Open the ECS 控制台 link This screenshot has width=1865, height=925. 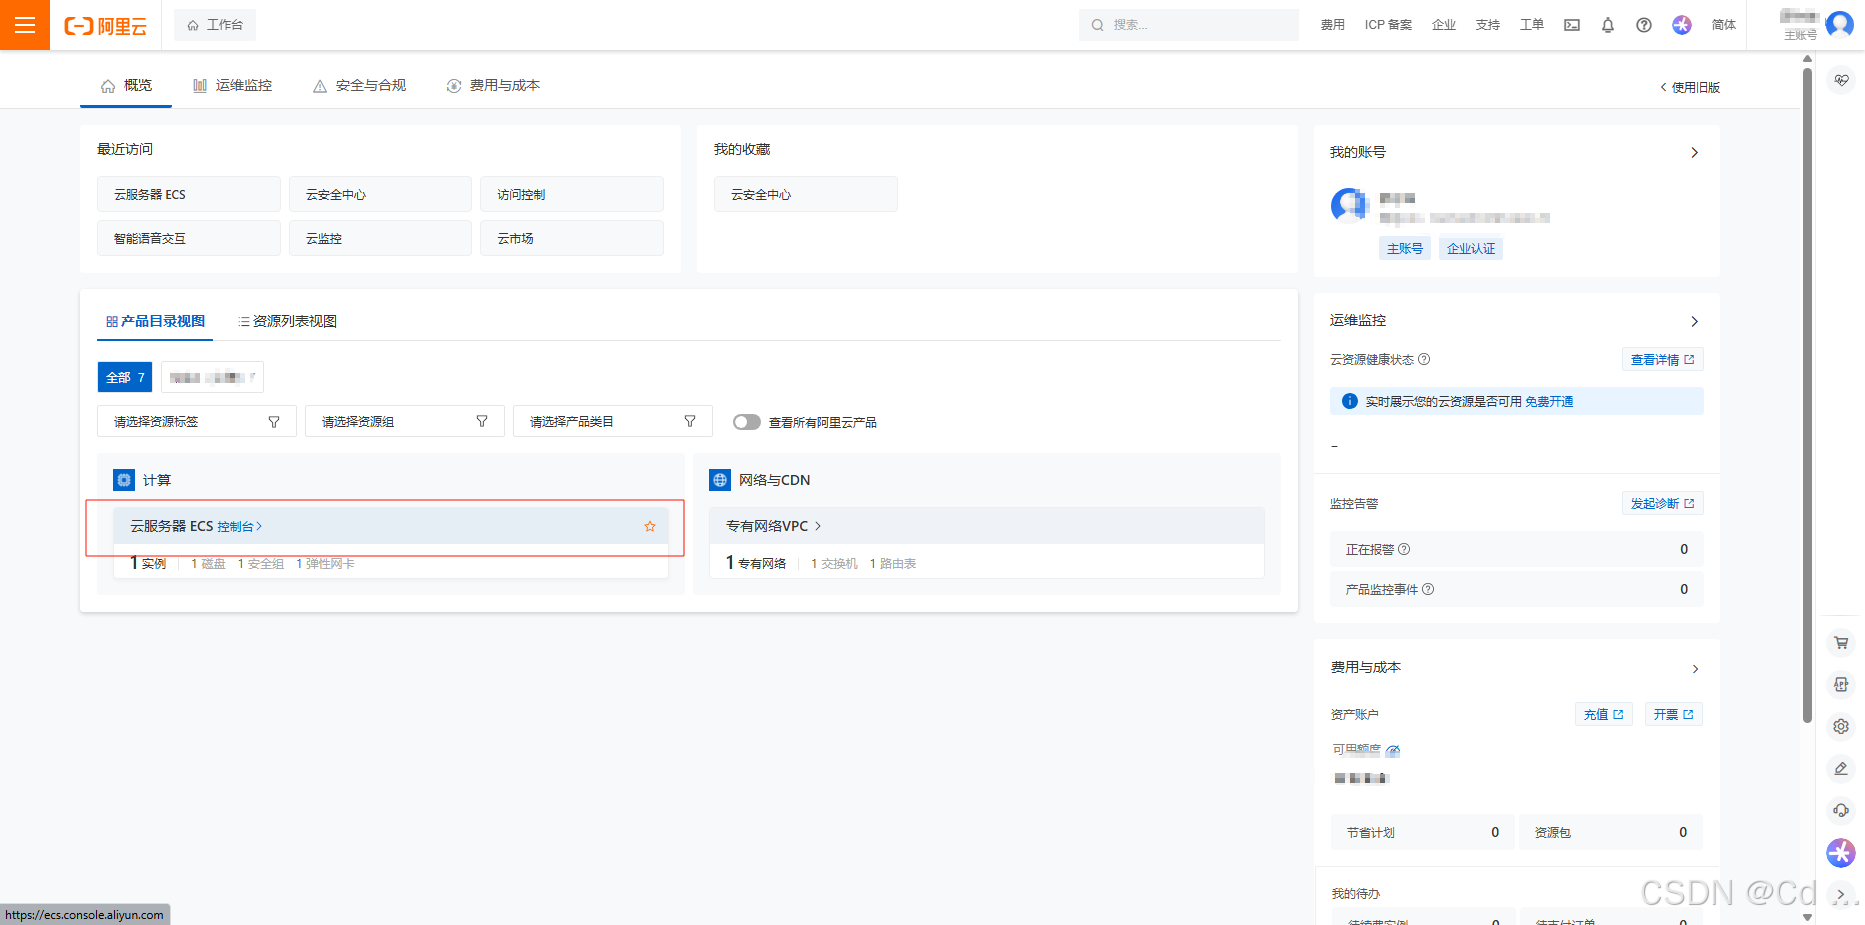click(239, 526)
